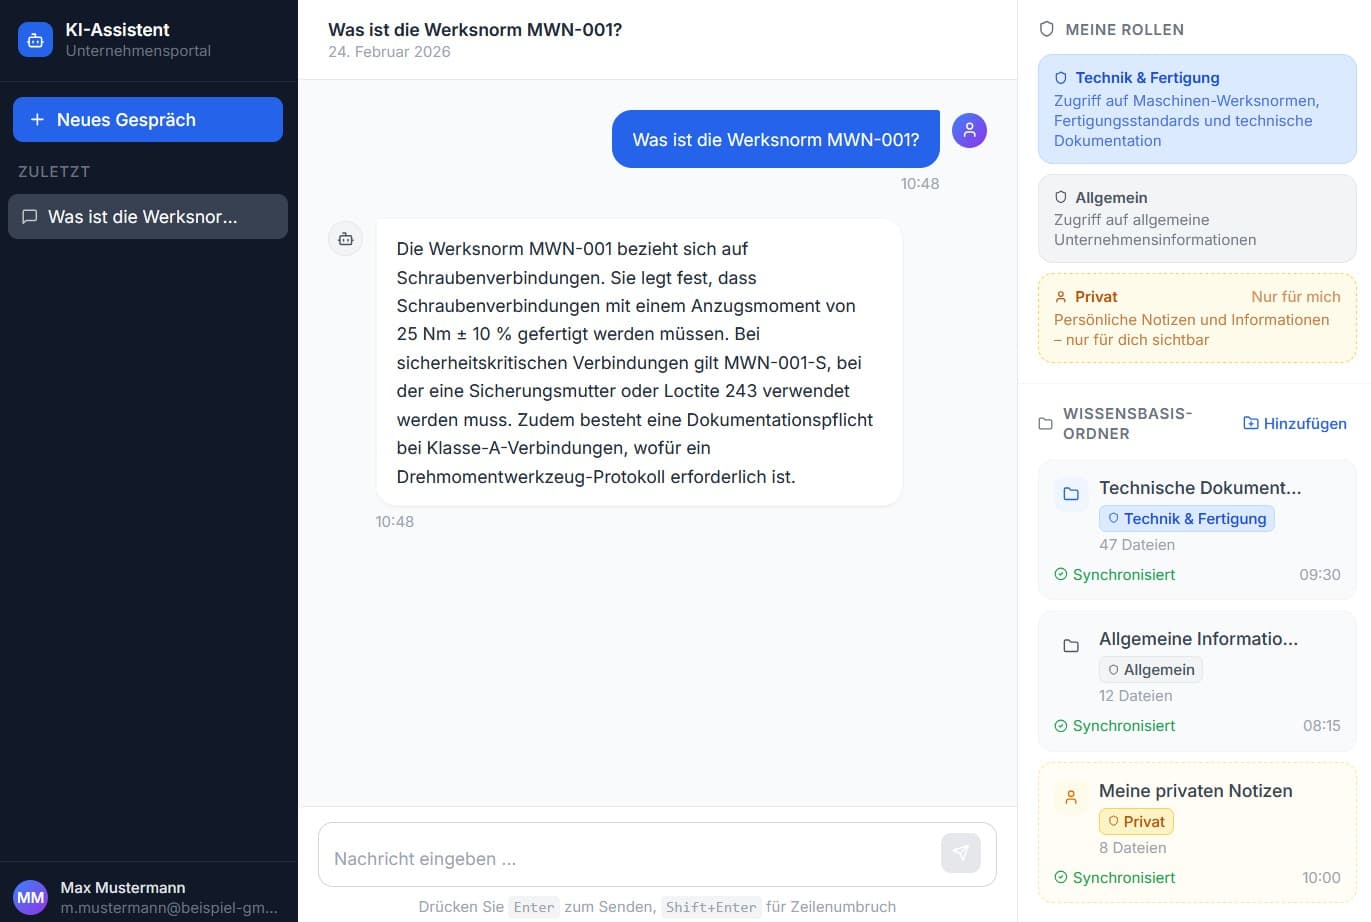The width and height of the screenshot is (1371, 922).
Task: Click the purple user avatar next to the question
Action: coord(969,130)
